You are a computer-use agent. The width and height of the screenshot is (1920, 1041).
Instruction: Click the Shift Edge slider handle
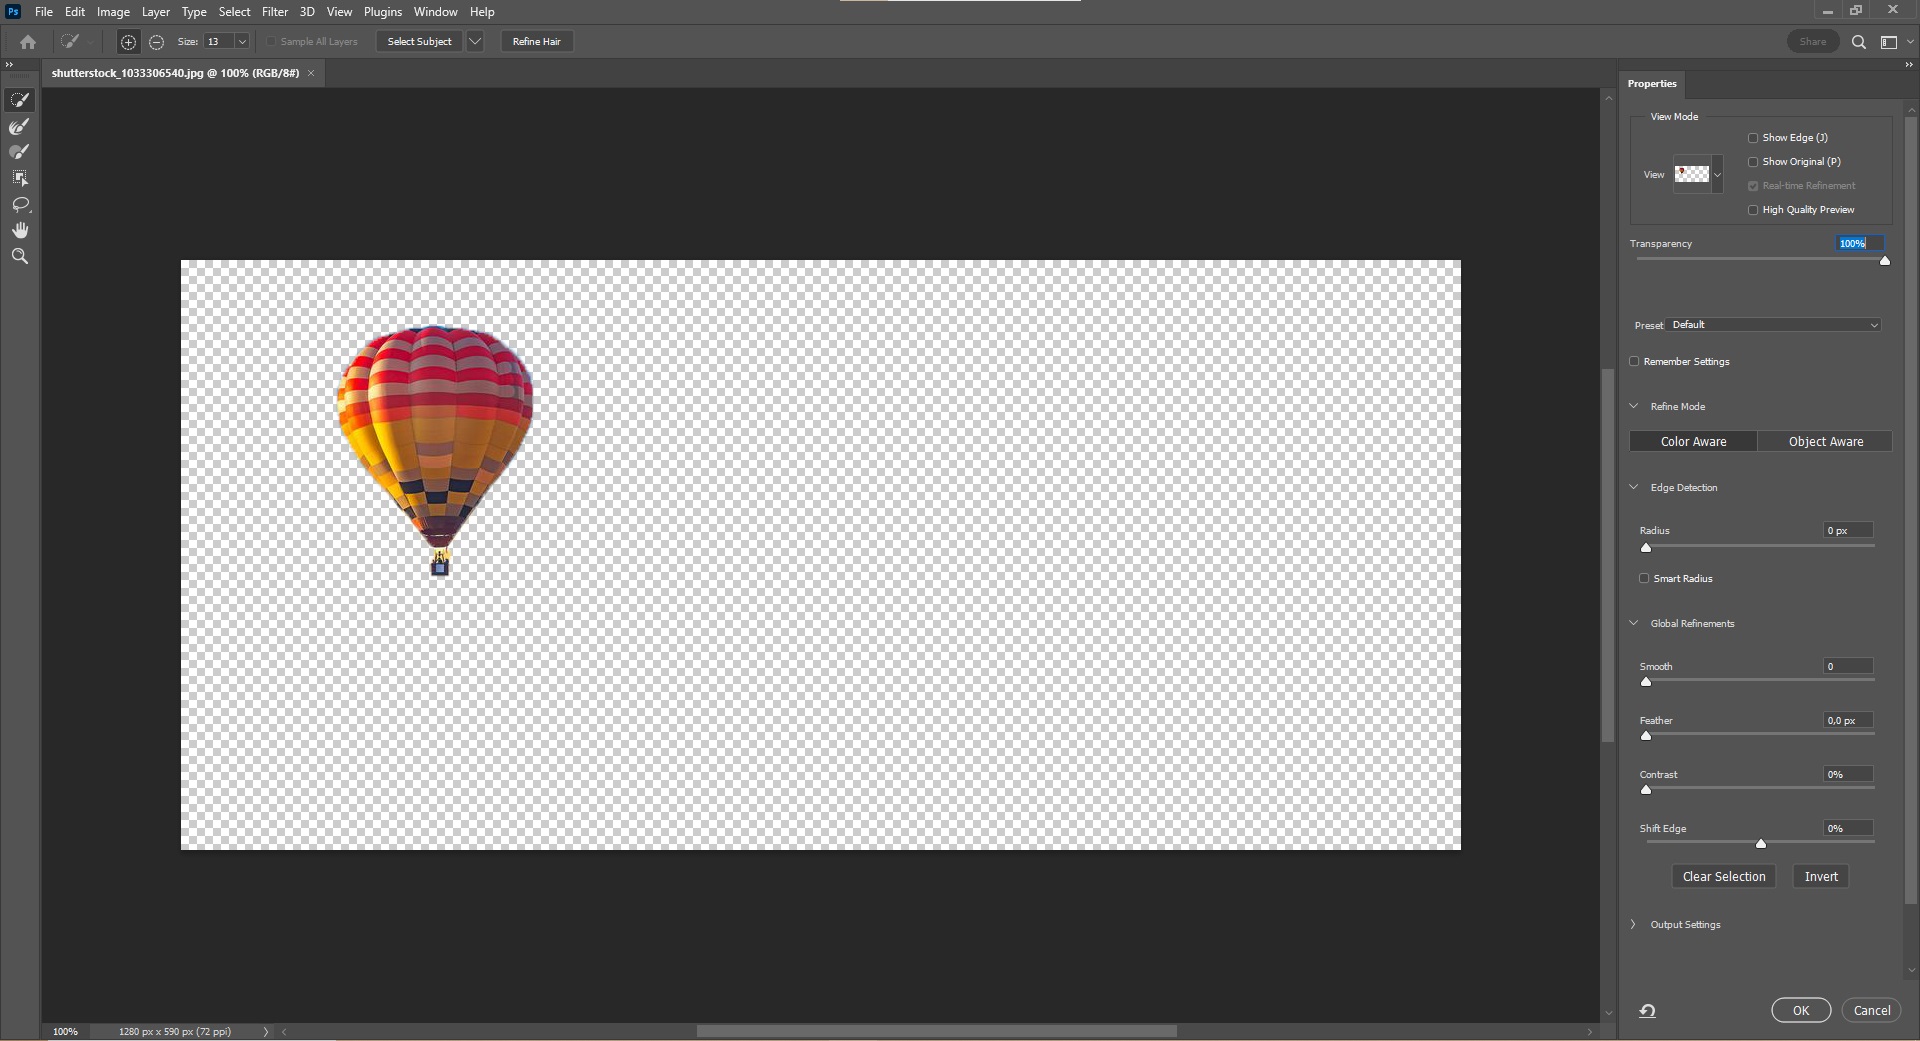tap(1761, 844)
